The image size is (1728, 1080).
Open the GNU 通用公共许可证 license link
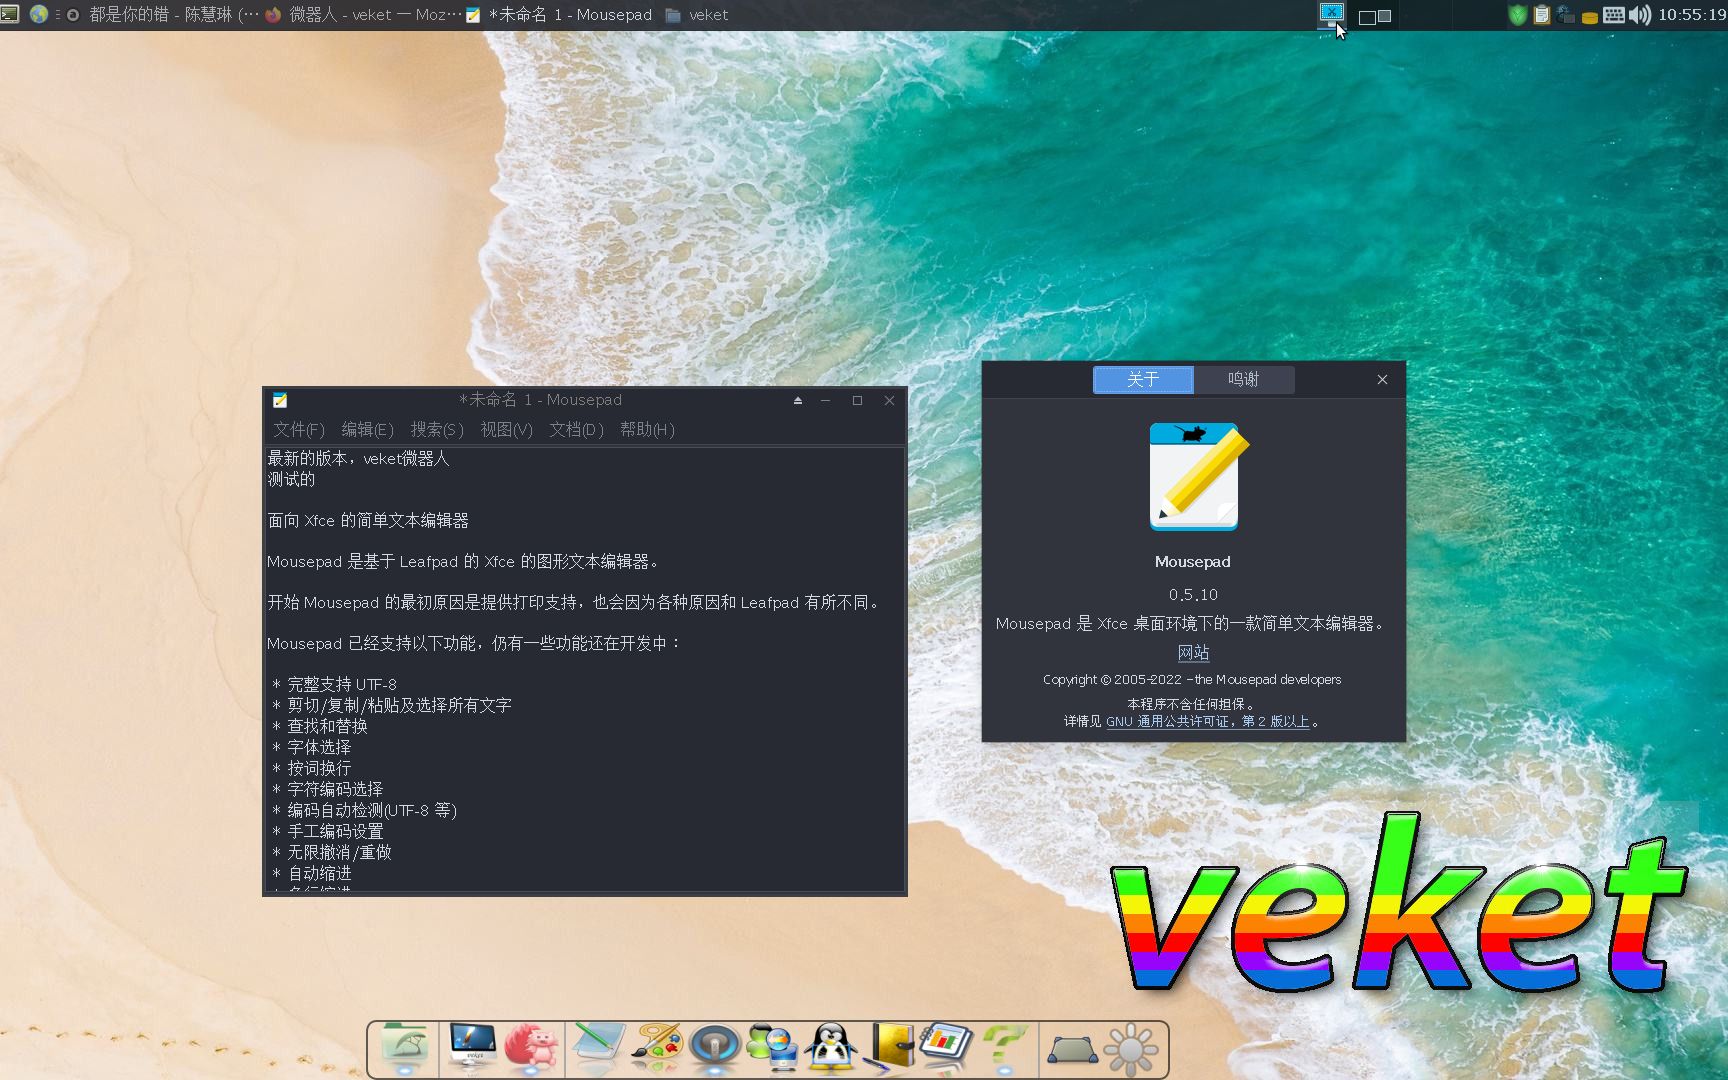[x=1208, y=721]
